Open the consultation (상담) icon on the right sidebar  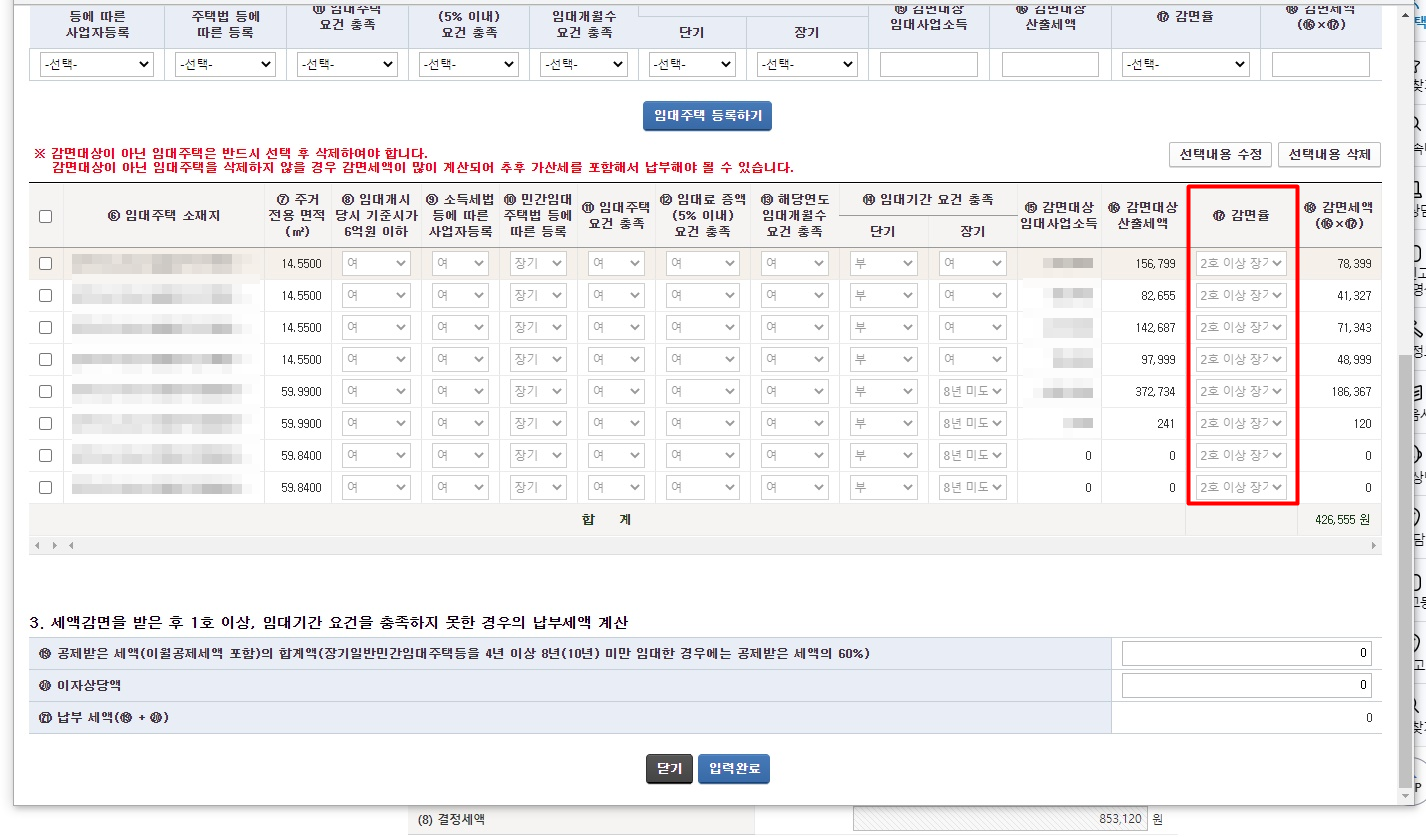click(x=1419, y=192)
